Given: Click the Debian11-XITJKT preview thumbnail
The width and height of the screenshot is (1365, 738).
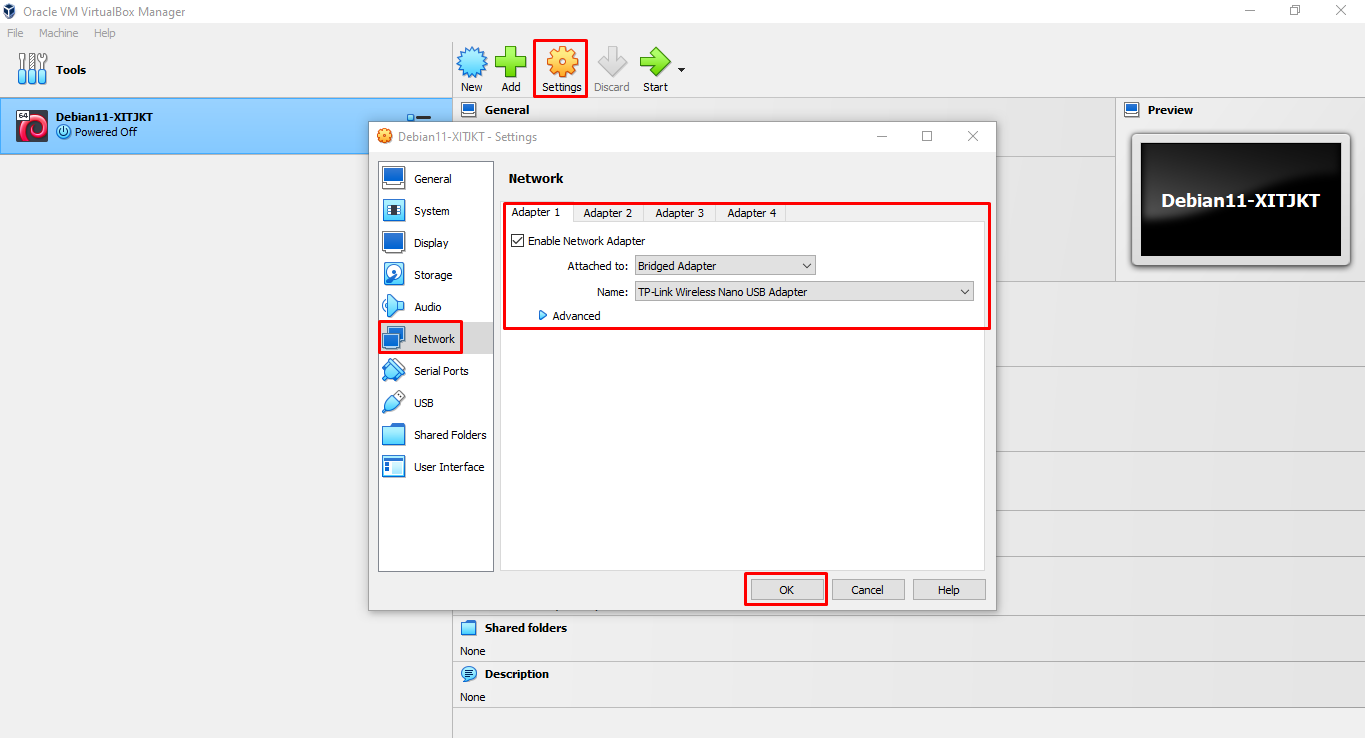Looking at the screenshot, I should (x=1240, y=200).
